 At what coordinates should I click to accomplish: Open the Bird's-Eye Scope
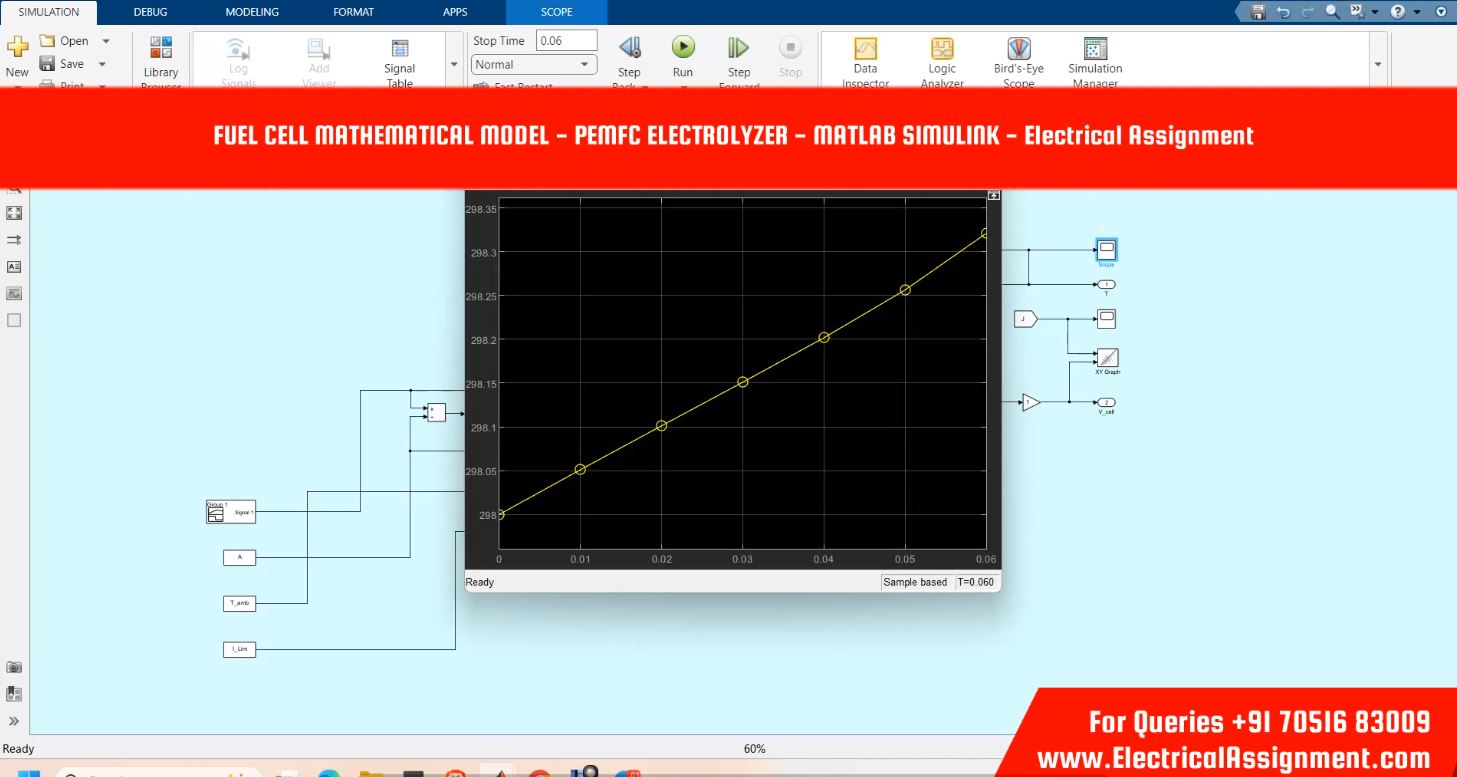[x=1018, y=50]
